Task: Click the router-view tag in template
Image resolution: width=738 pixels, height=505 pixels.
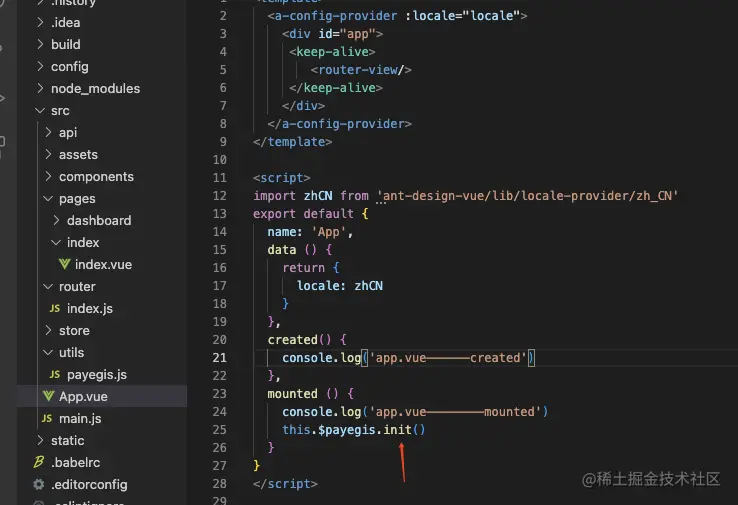Action: click(x=361, y=70)
